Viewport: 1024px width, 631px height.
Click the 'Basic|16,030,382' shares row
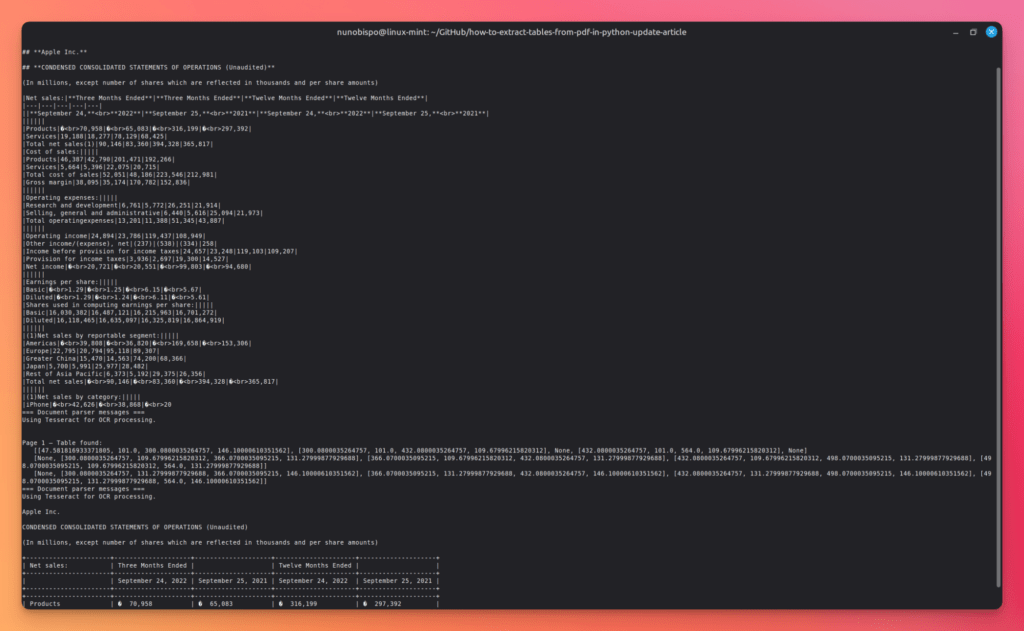click(120, 313)
